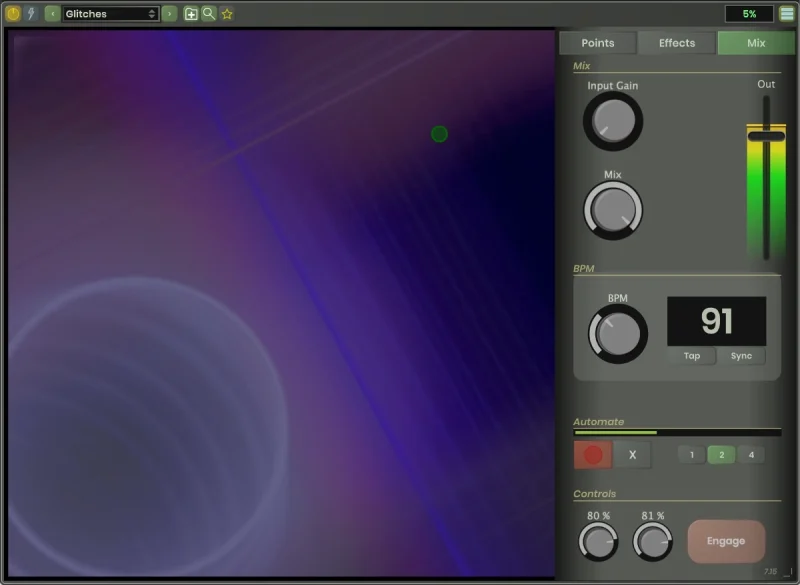Mark preset as favorite with star
This screenshot has height=585, width=800.
coord(227,14)
